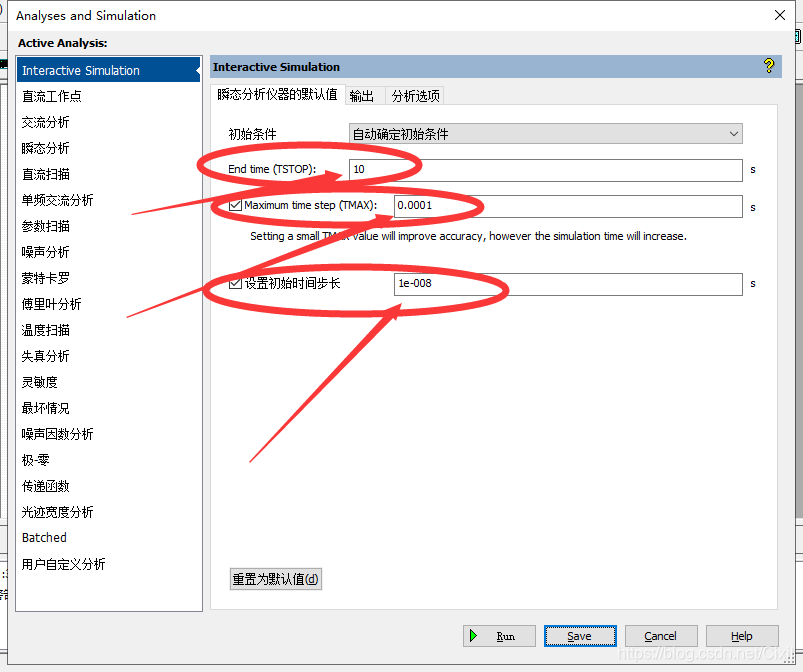Screen dimensions: 803x672
Task: Select 直流工作点 analysis type
Action: (52, 96)
